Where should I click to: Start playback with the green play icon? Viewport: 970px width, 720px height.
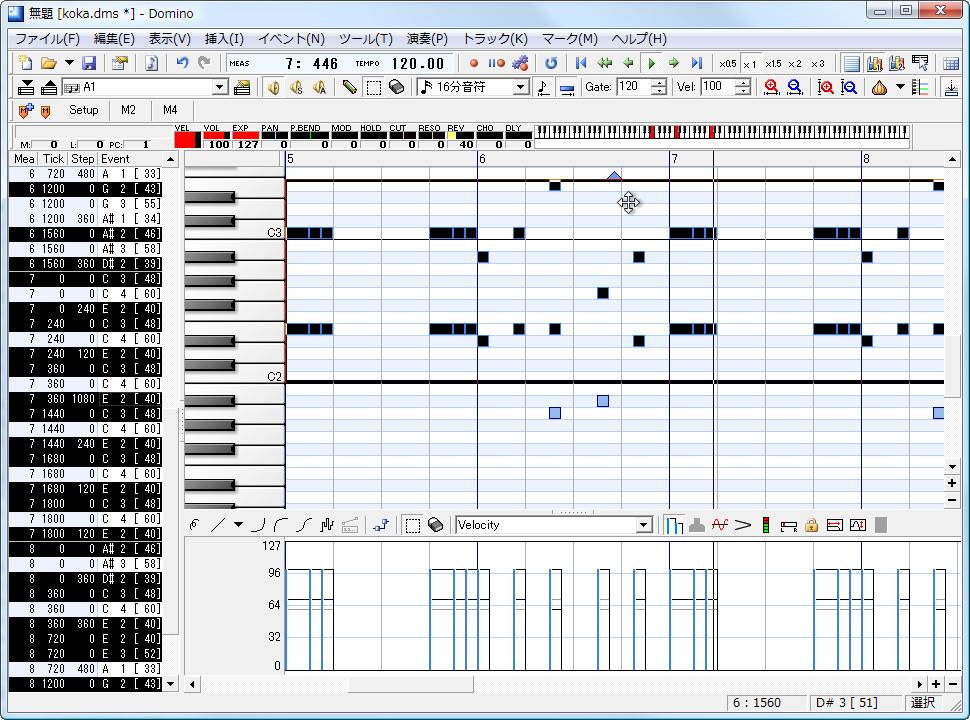[652, 62]
